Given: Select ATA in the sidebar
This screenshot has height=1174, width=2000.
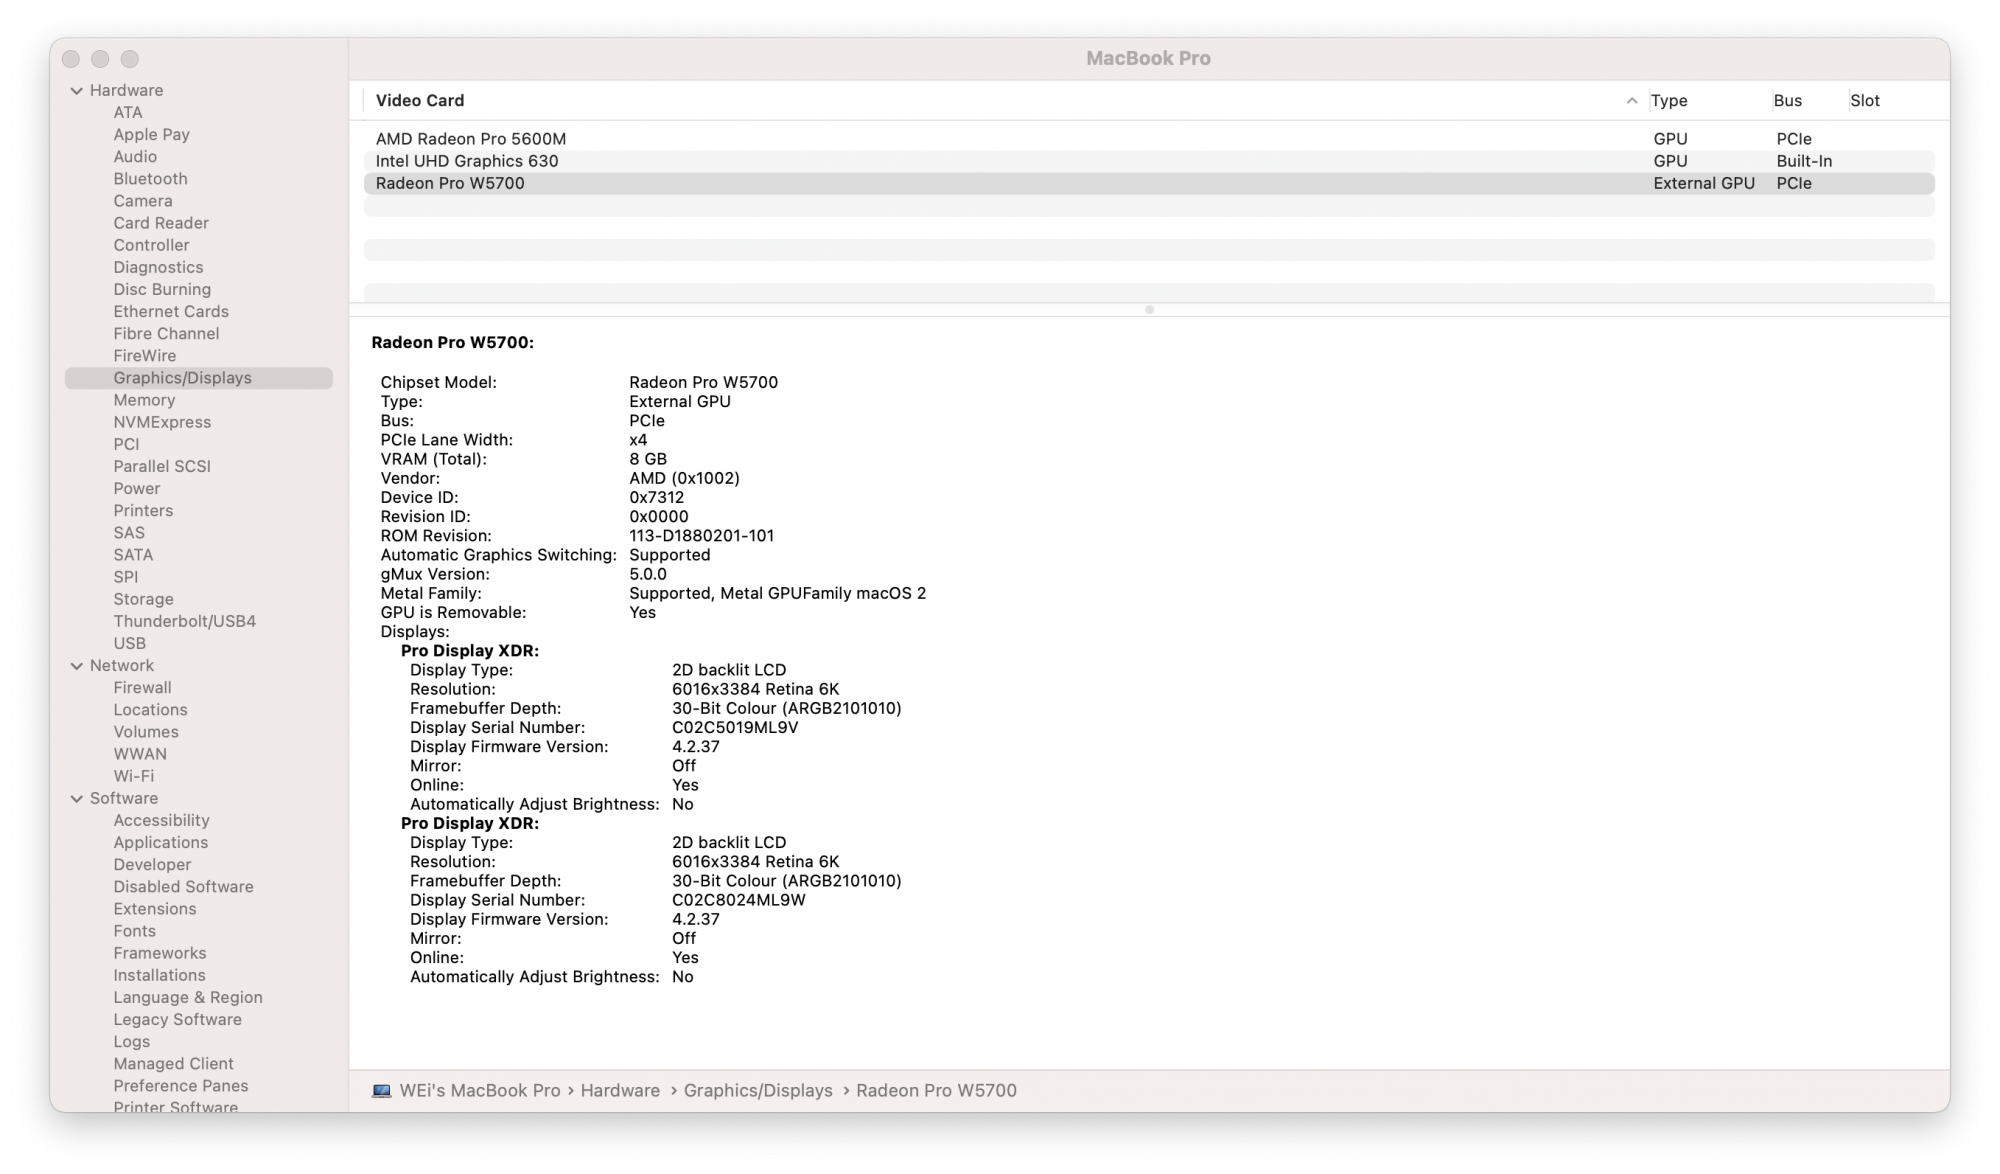Looking at the screenshot, I should (x=128, y=113).
